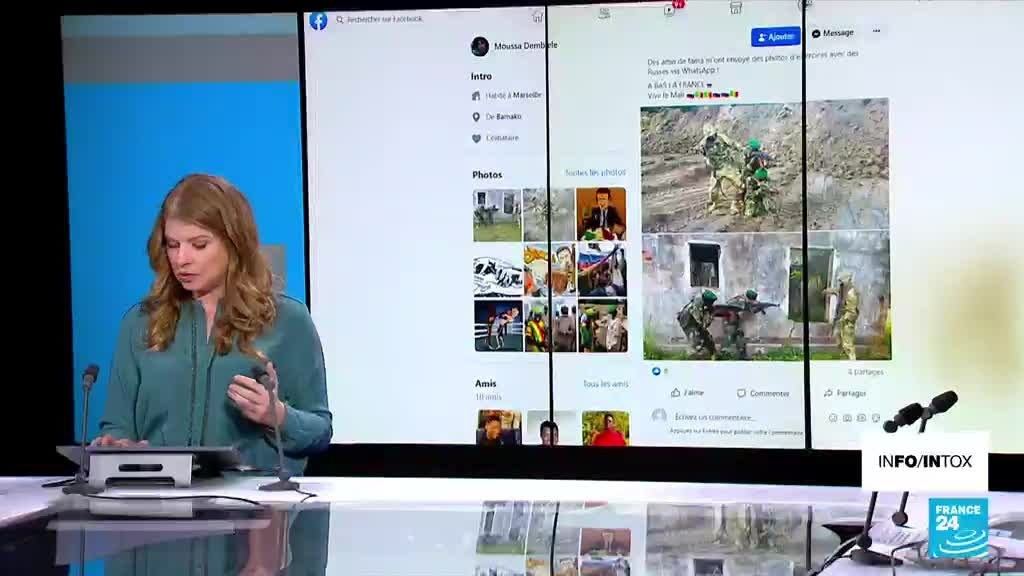Open the Facebook home icon
This screenshot has height=576, width=1024.
click(538, 16)
